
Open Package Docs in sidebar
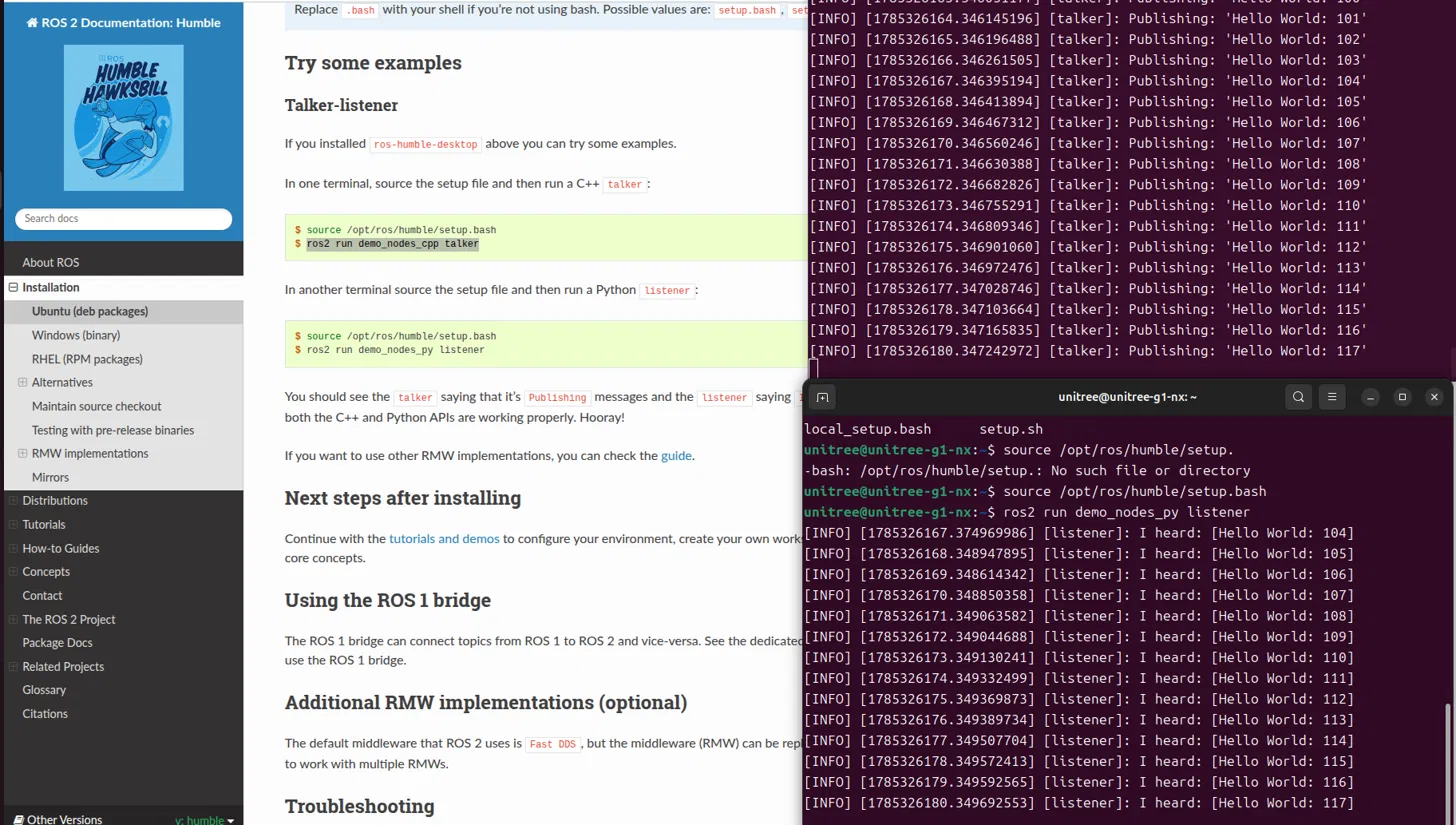(57, 643)
